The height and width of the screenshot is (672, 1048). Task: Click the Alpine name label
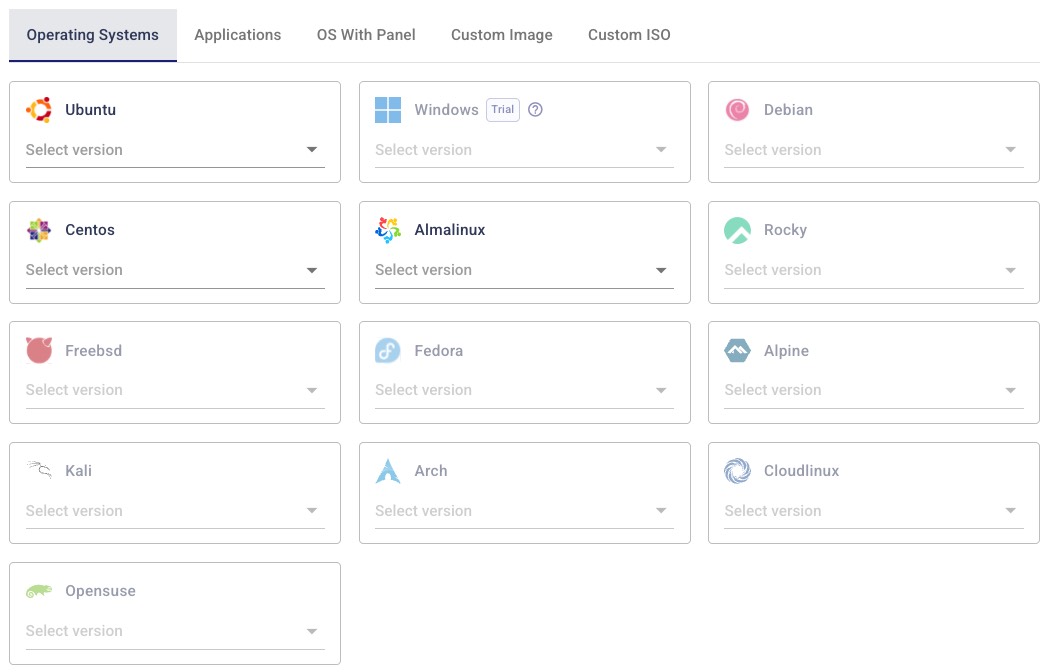point(787,350)
